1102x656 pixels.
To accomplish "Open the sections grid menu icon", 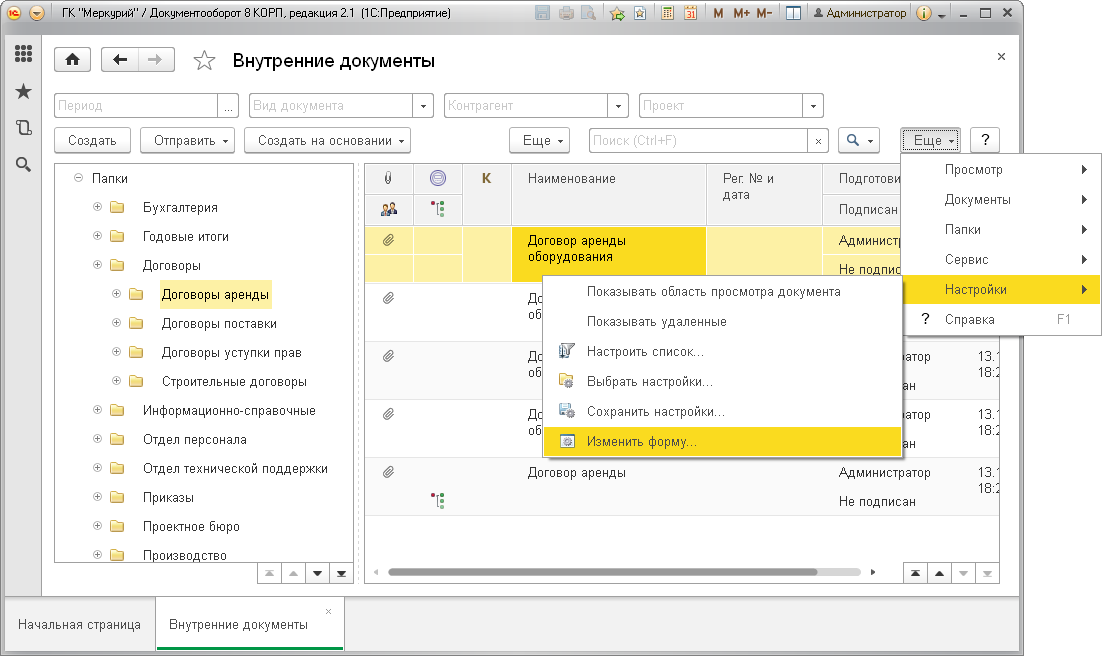I will [x=23, y=53].
